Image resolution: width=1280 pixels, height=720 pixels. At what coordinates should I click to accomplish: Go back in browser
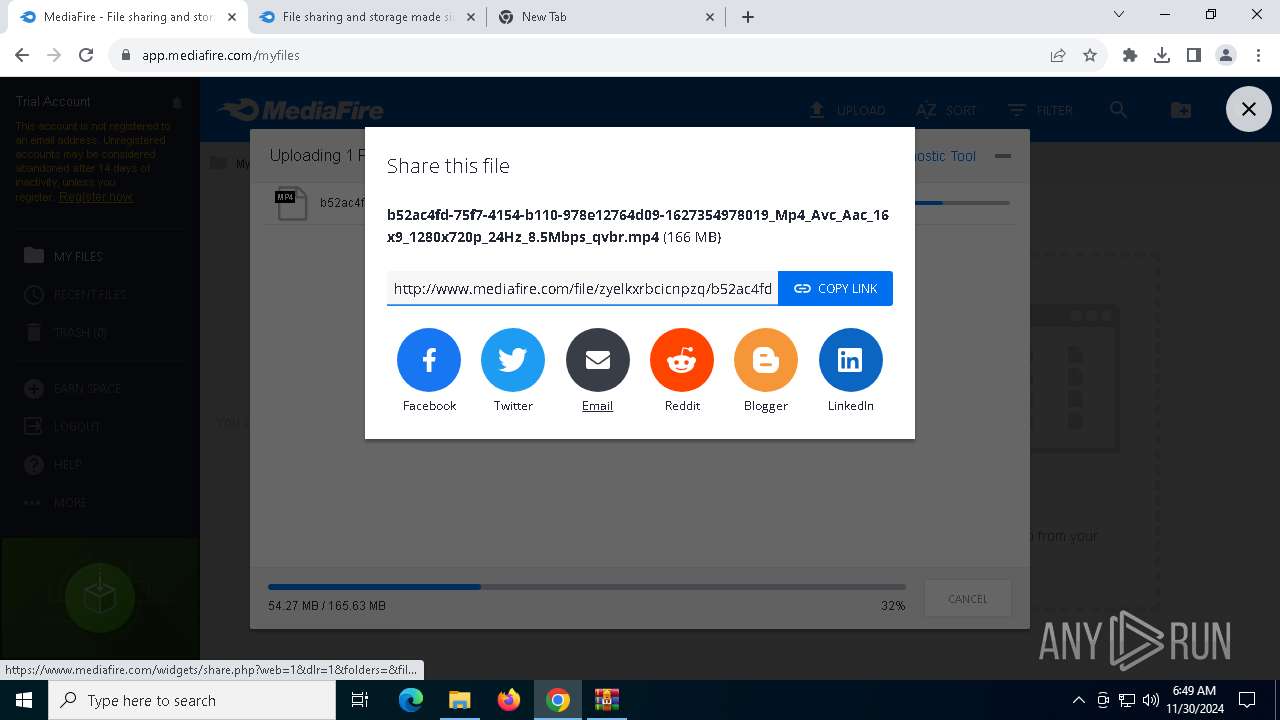click(22, 55)
